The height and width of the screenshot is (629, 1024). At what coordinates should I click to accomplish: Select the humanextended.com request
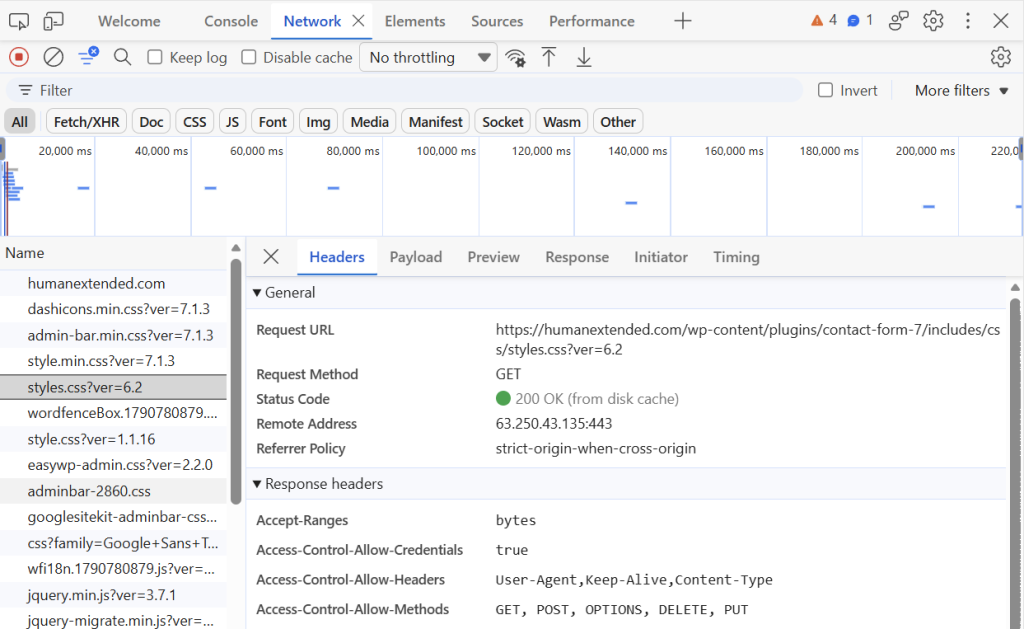tap(114, 283)
